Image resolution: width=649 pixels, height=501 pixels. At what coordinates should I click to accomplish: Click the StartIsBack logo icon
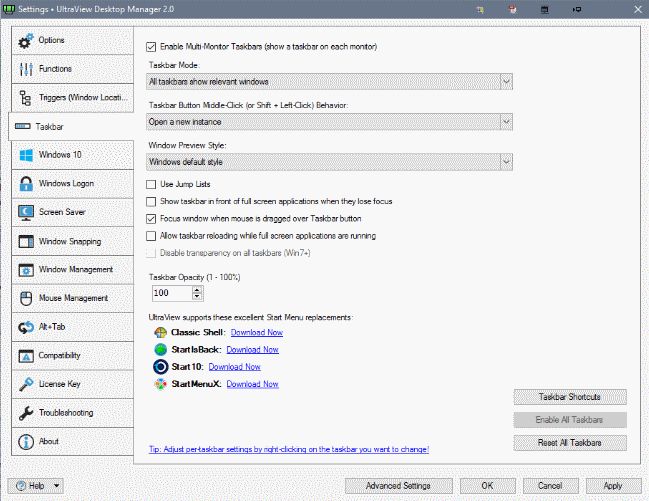click(x=159, y=349)
